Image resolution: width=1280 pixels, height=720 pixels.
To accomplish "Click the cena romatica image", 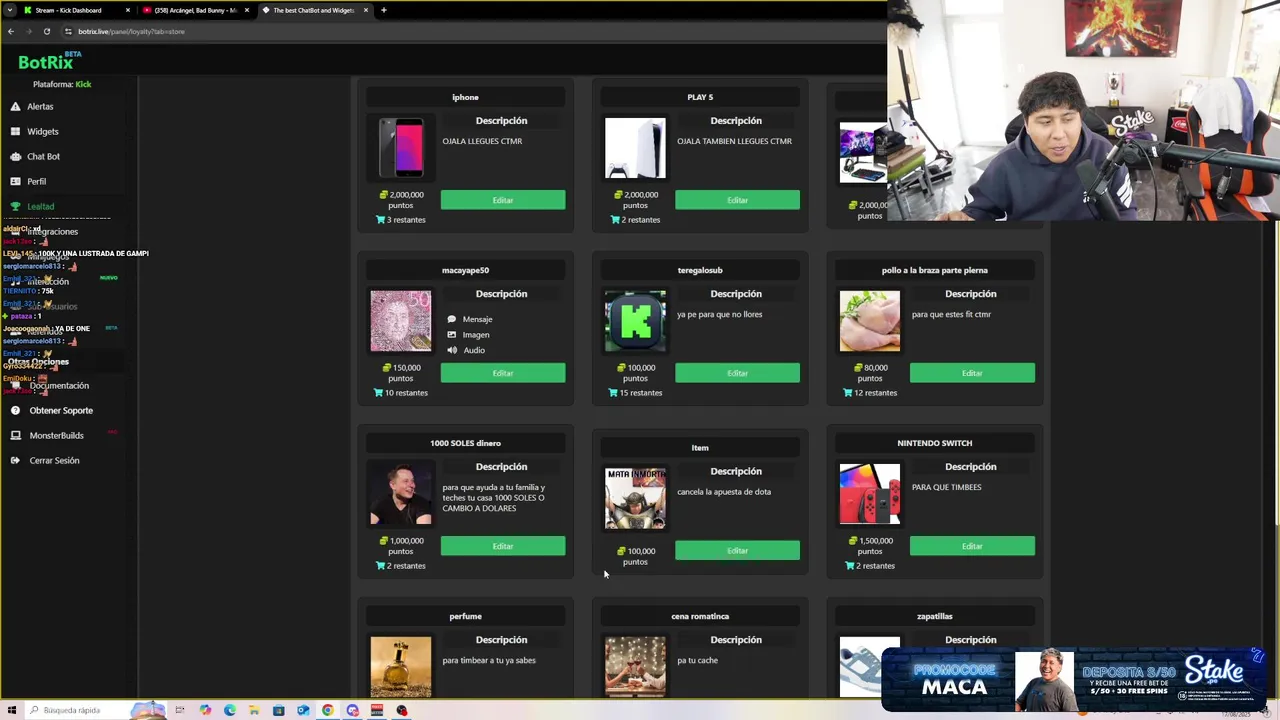I will (x=635, y=666).
